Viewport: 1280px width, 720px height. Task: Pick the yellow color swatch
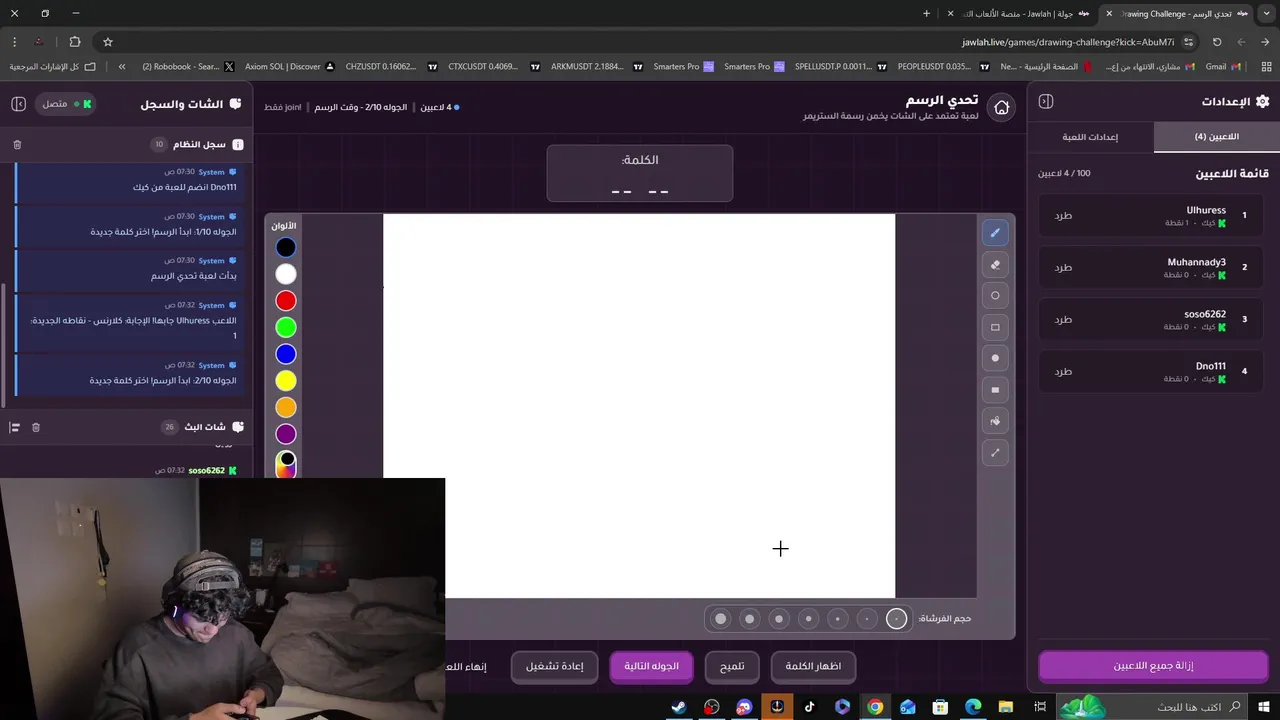point(286,381)
